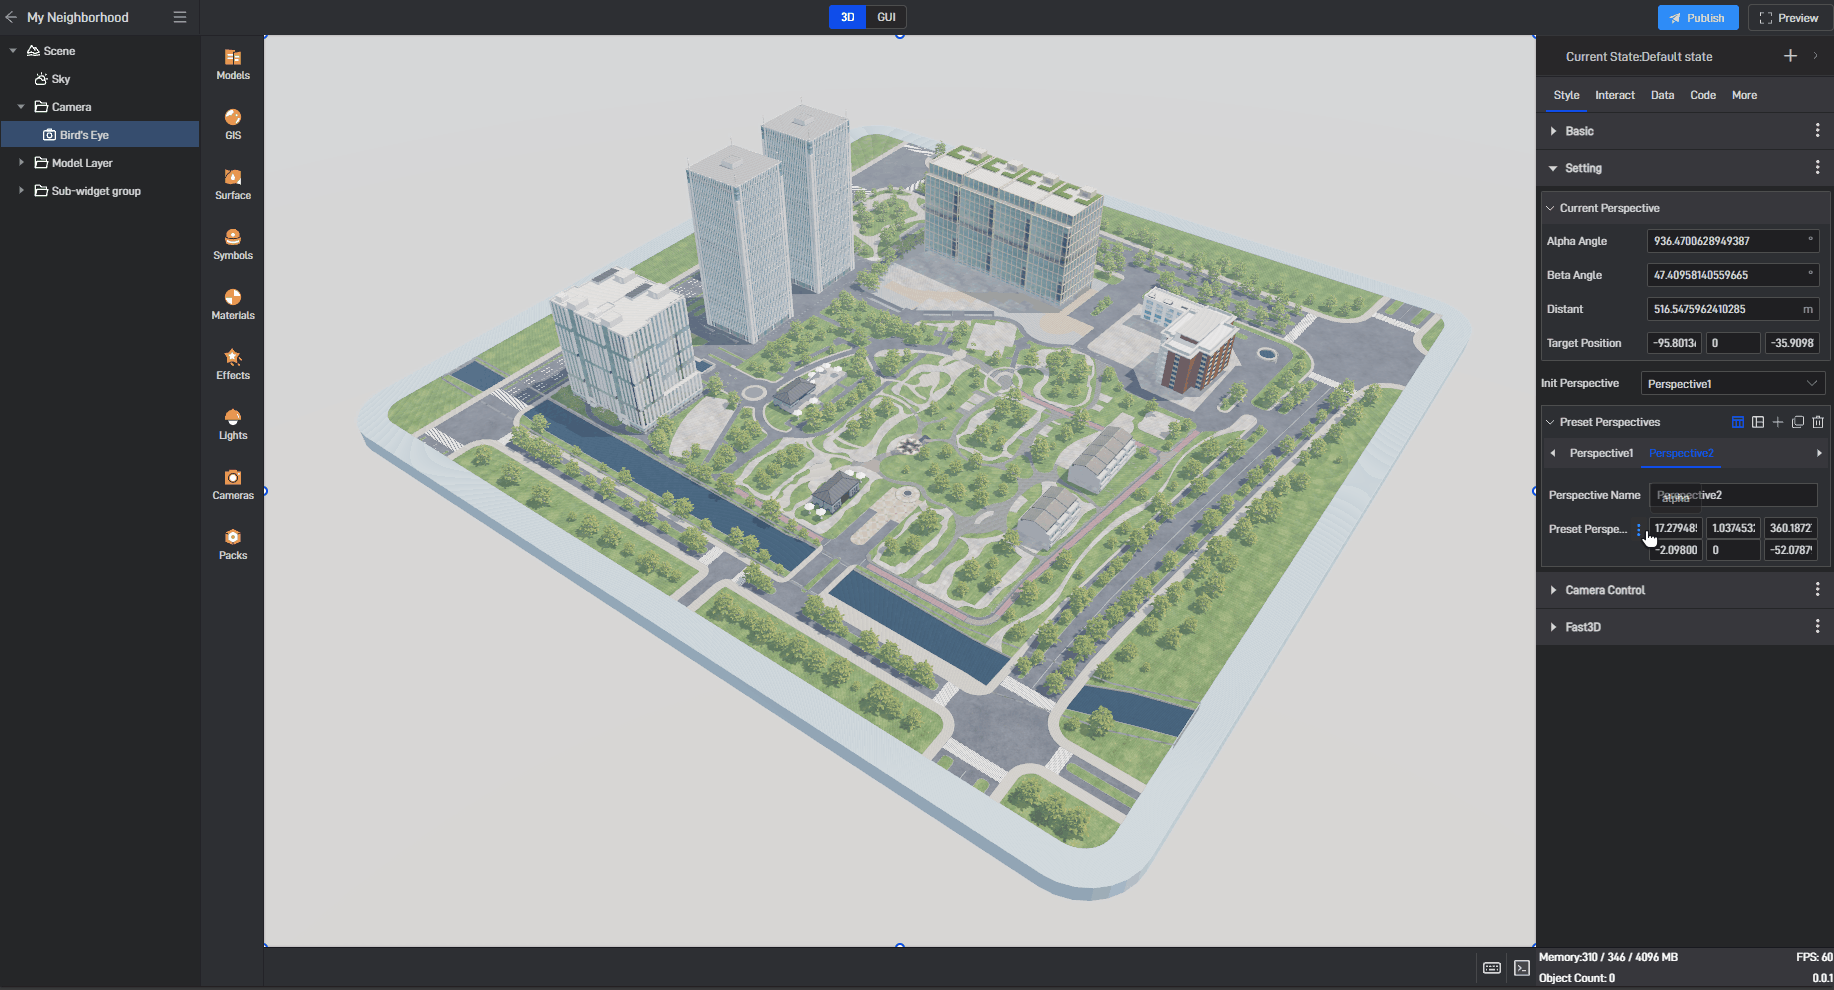The height and width of the screenshot is (990, 1834).
Task: Switch to GUI mode toggle
Action: point(886,17)
